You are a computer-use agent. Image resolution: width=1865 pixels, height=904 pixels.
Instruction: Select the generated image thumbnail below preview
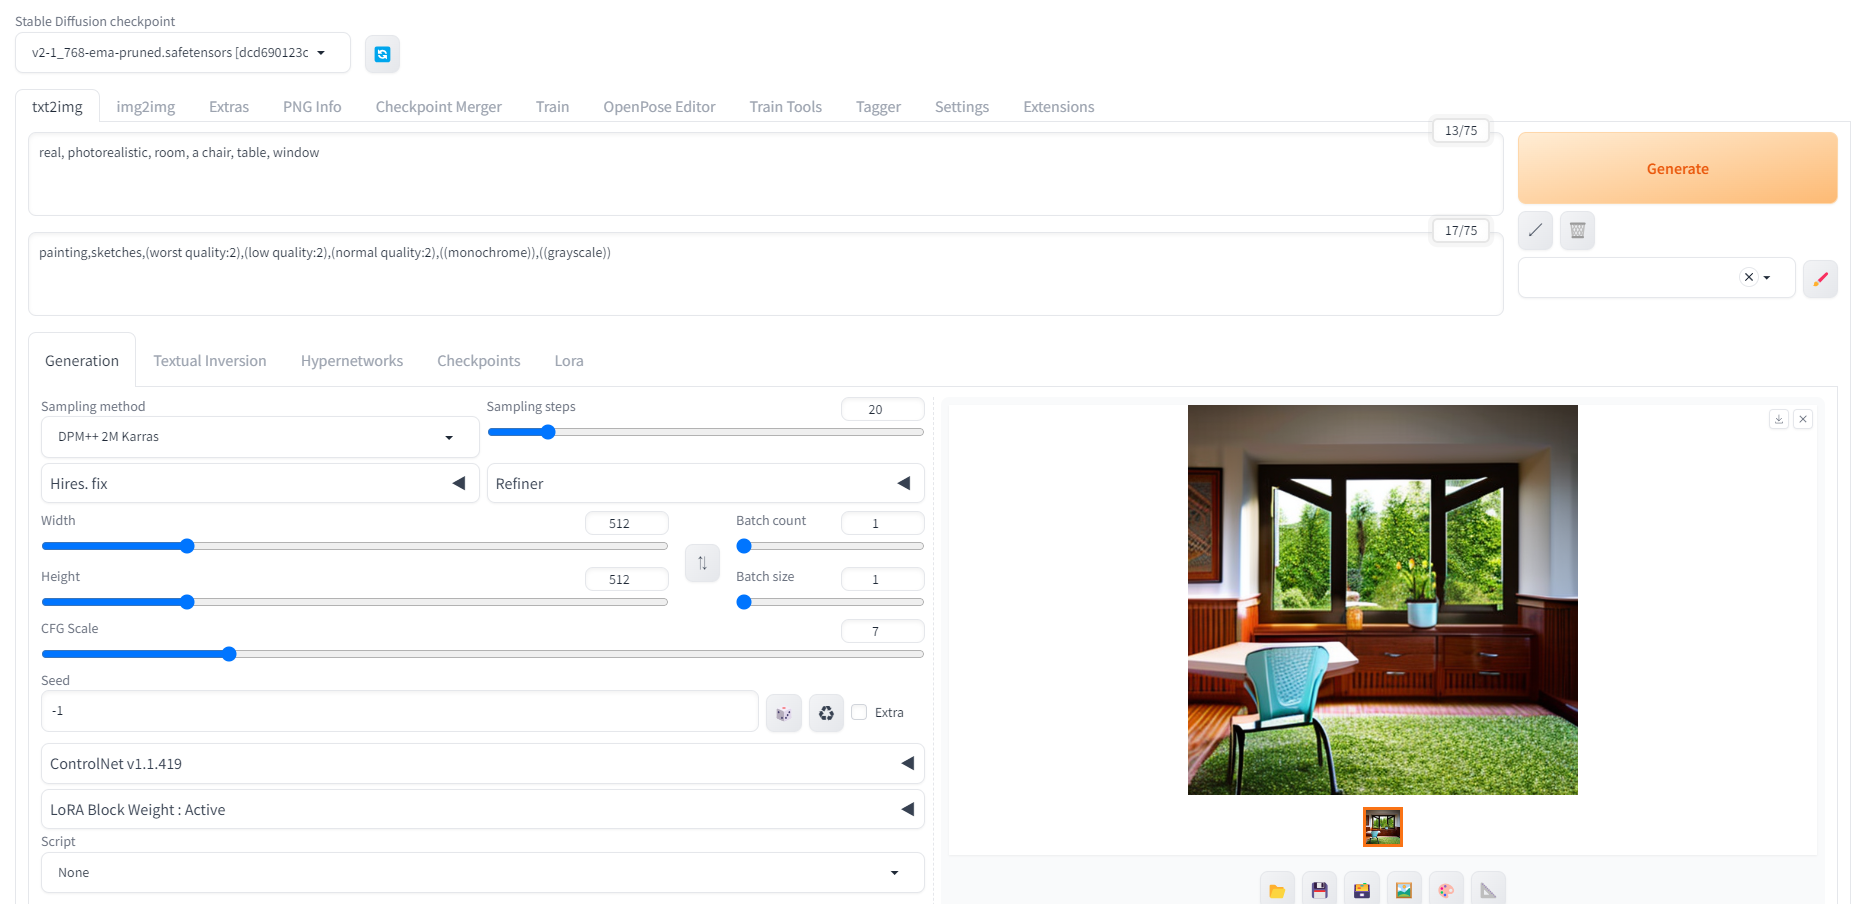[x=1383, y=827]
